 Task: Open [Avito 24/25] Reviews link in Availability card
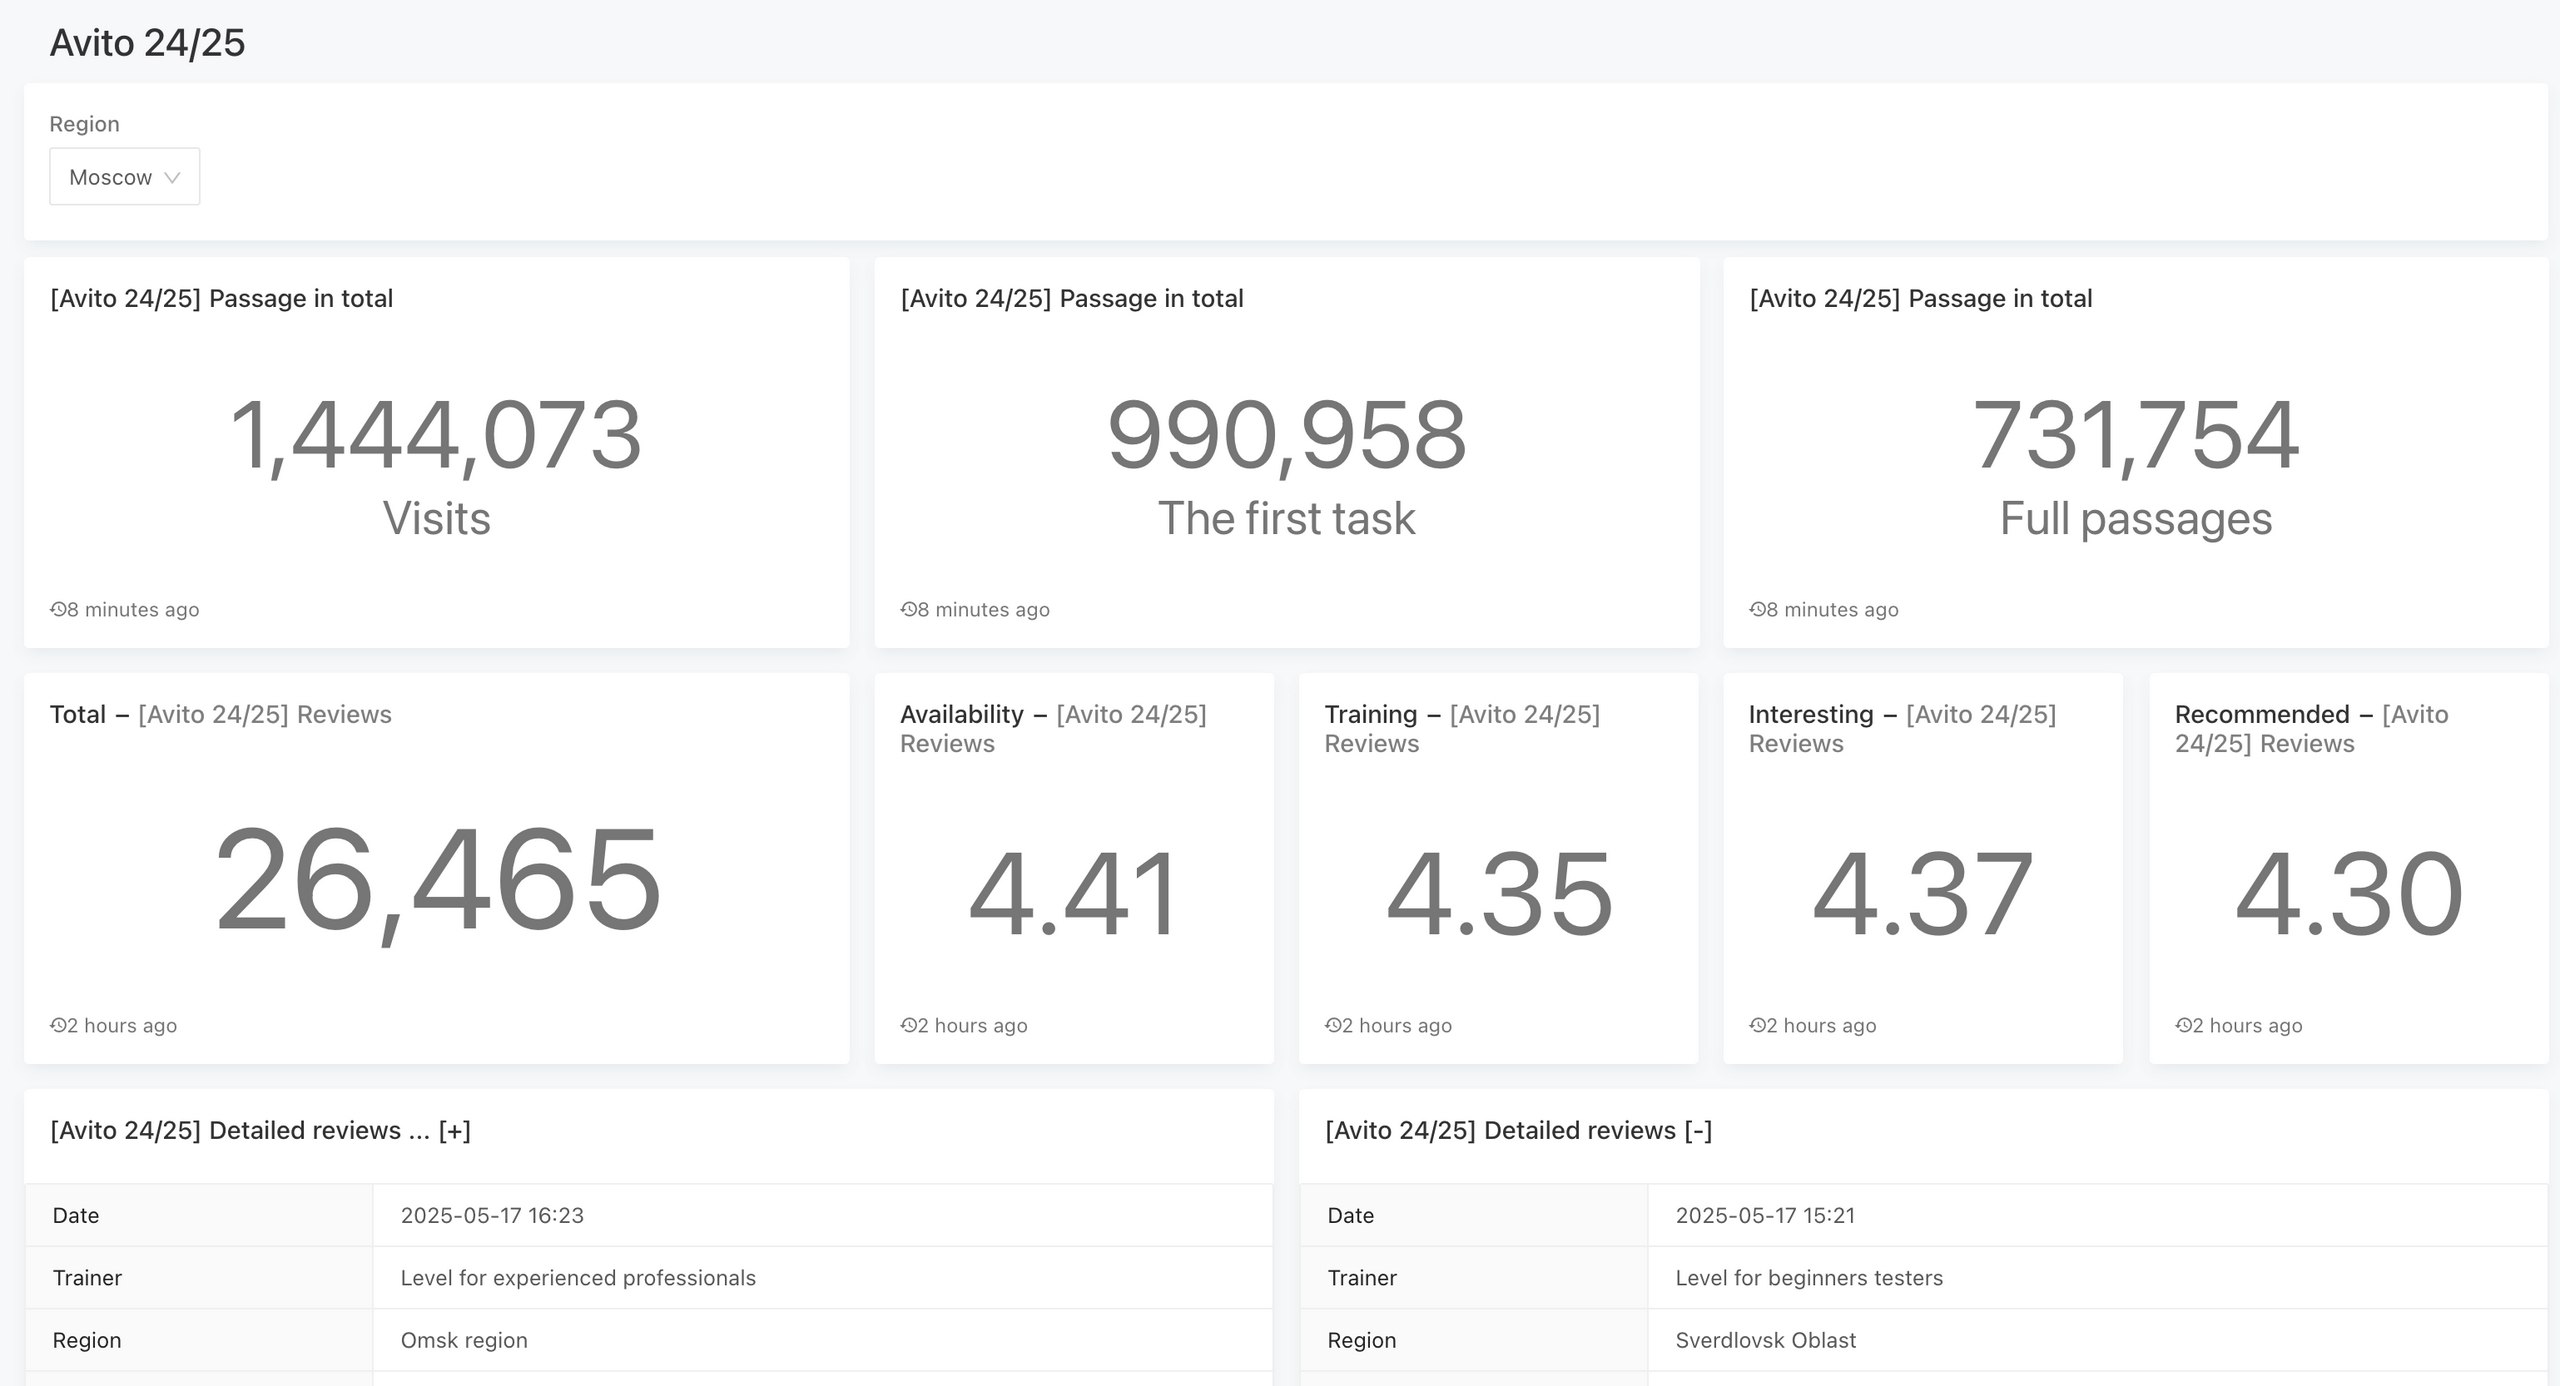tap(1131, 714)
